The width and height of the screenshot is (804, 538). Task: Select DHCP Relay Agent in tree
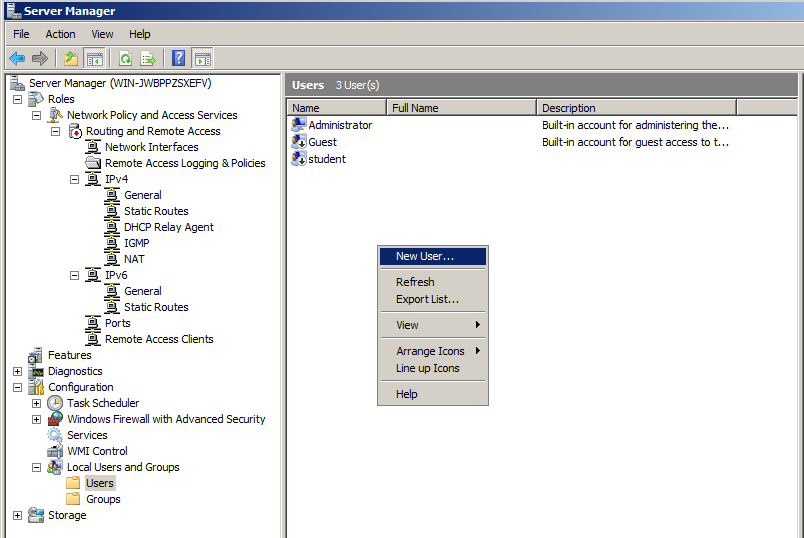pyautogui.click(x=169, y=227)
